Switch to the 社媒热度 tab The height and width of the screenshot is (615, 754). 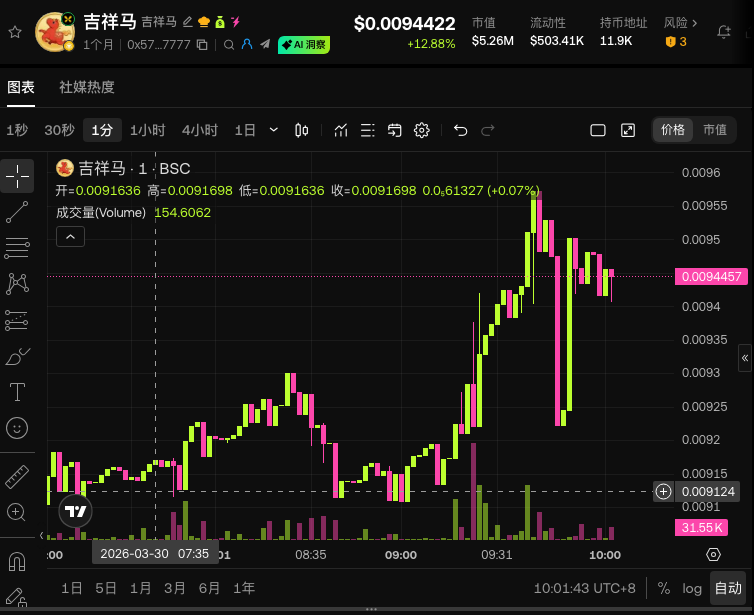pos(87,87)
